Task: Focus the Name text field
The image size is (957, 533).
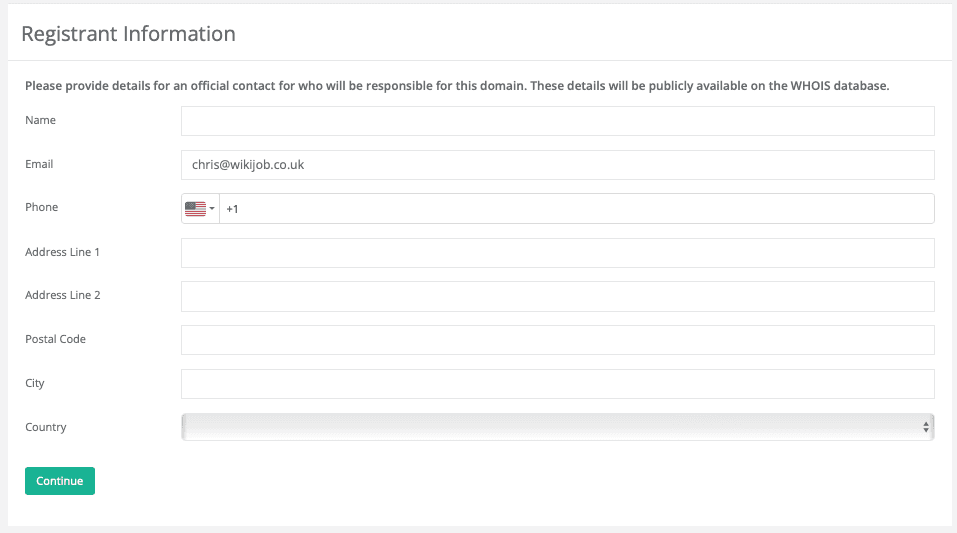Action: 557,121
